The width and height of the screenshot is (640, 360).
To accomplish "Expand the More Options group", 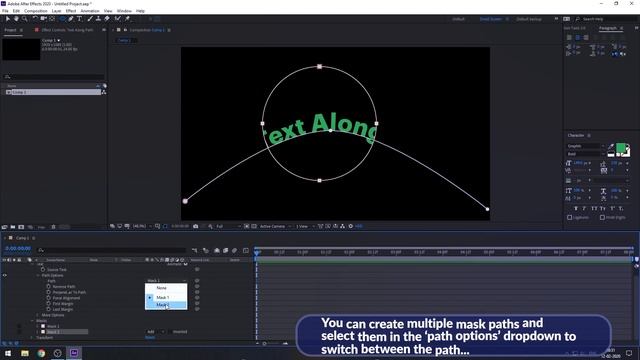I will (x=38, y=315).
